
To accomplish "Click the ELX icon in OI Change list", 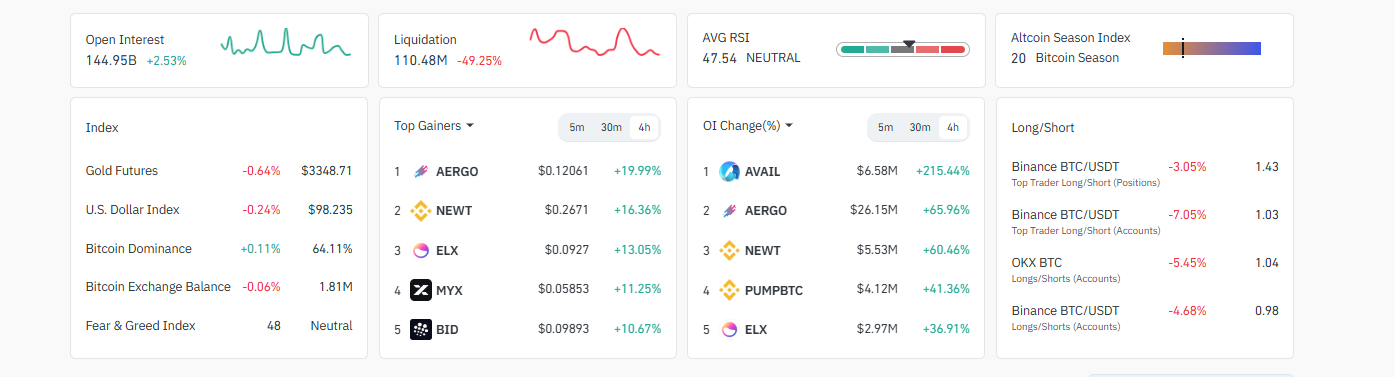I will pyautogui.click(x=729, y=329).
